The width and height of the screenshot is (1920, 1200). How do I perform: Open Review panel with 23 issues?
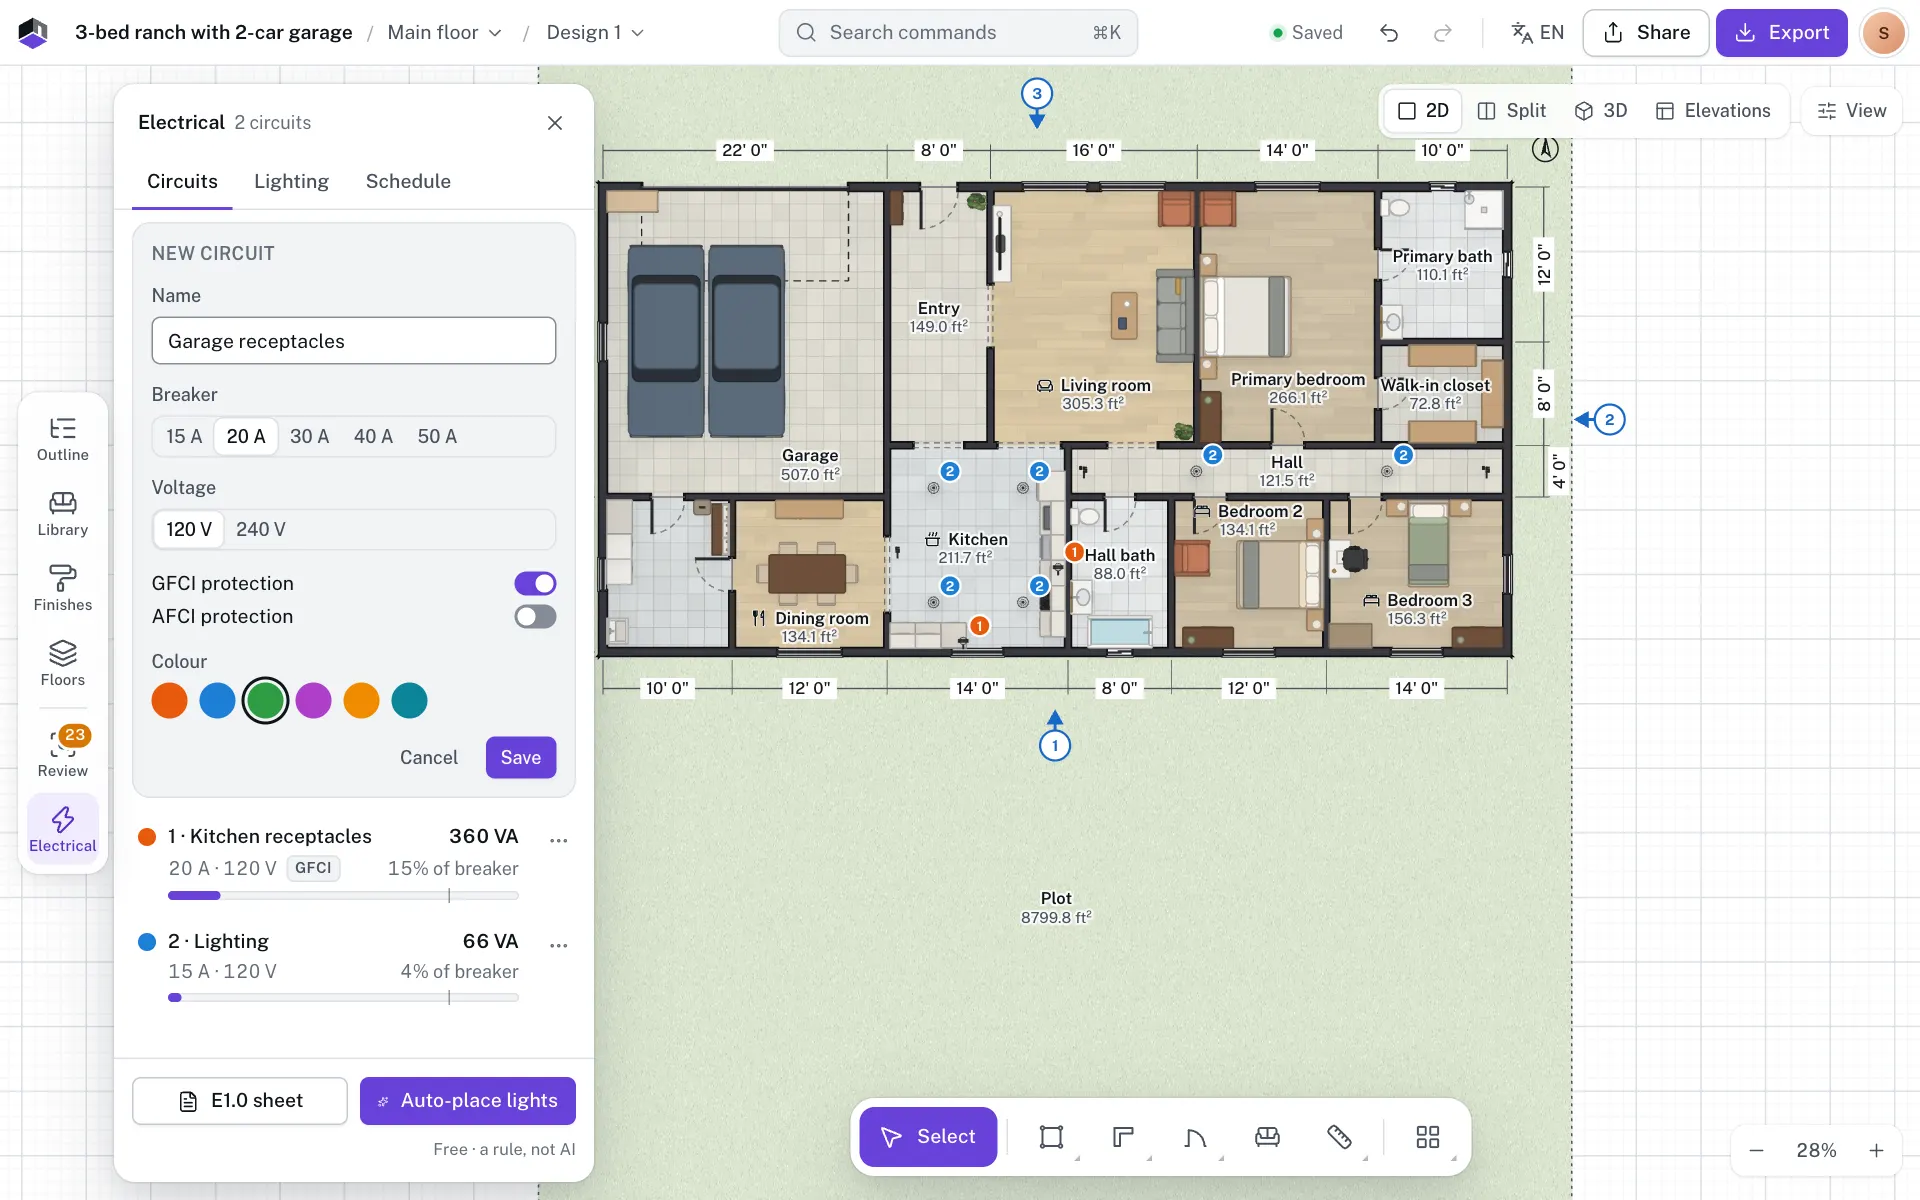62,754
